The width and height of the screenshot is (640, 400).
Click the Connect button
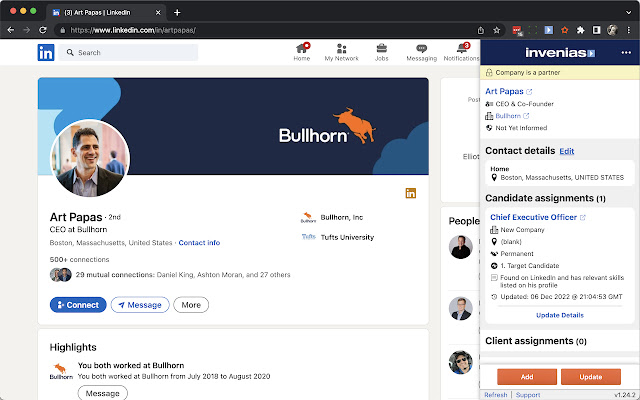point(78,305)
